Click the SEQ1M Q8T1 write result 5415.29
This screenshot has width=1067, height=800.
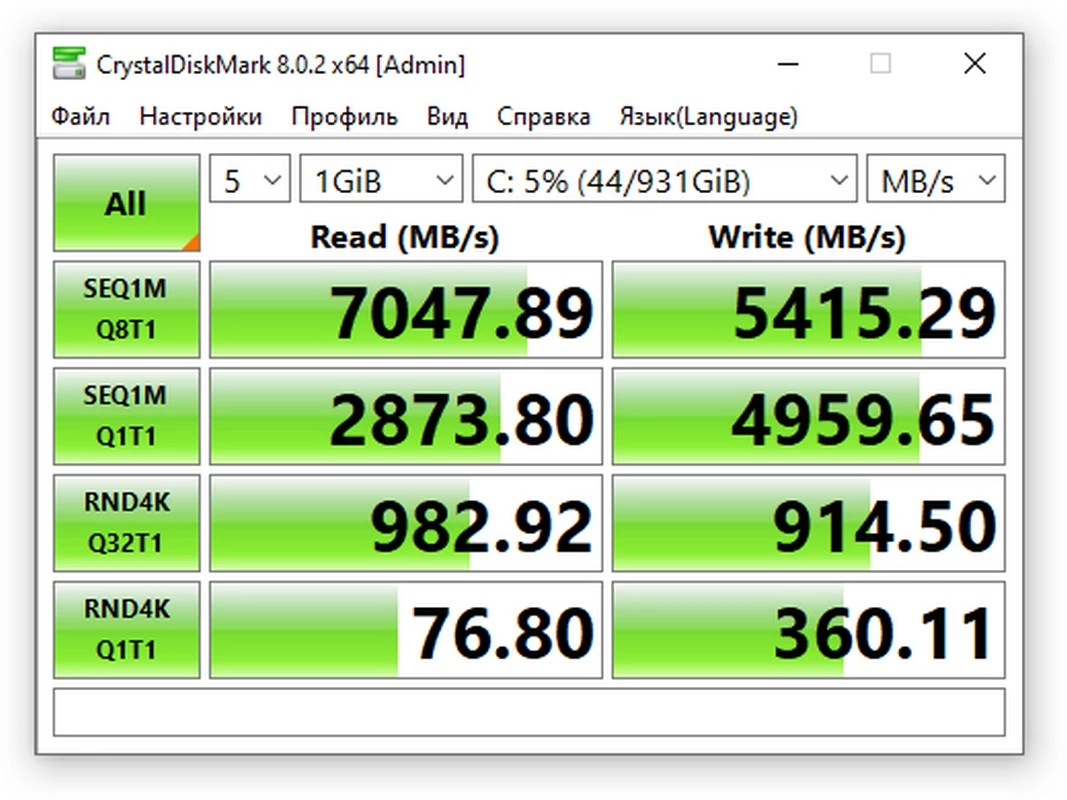(808, 310)
